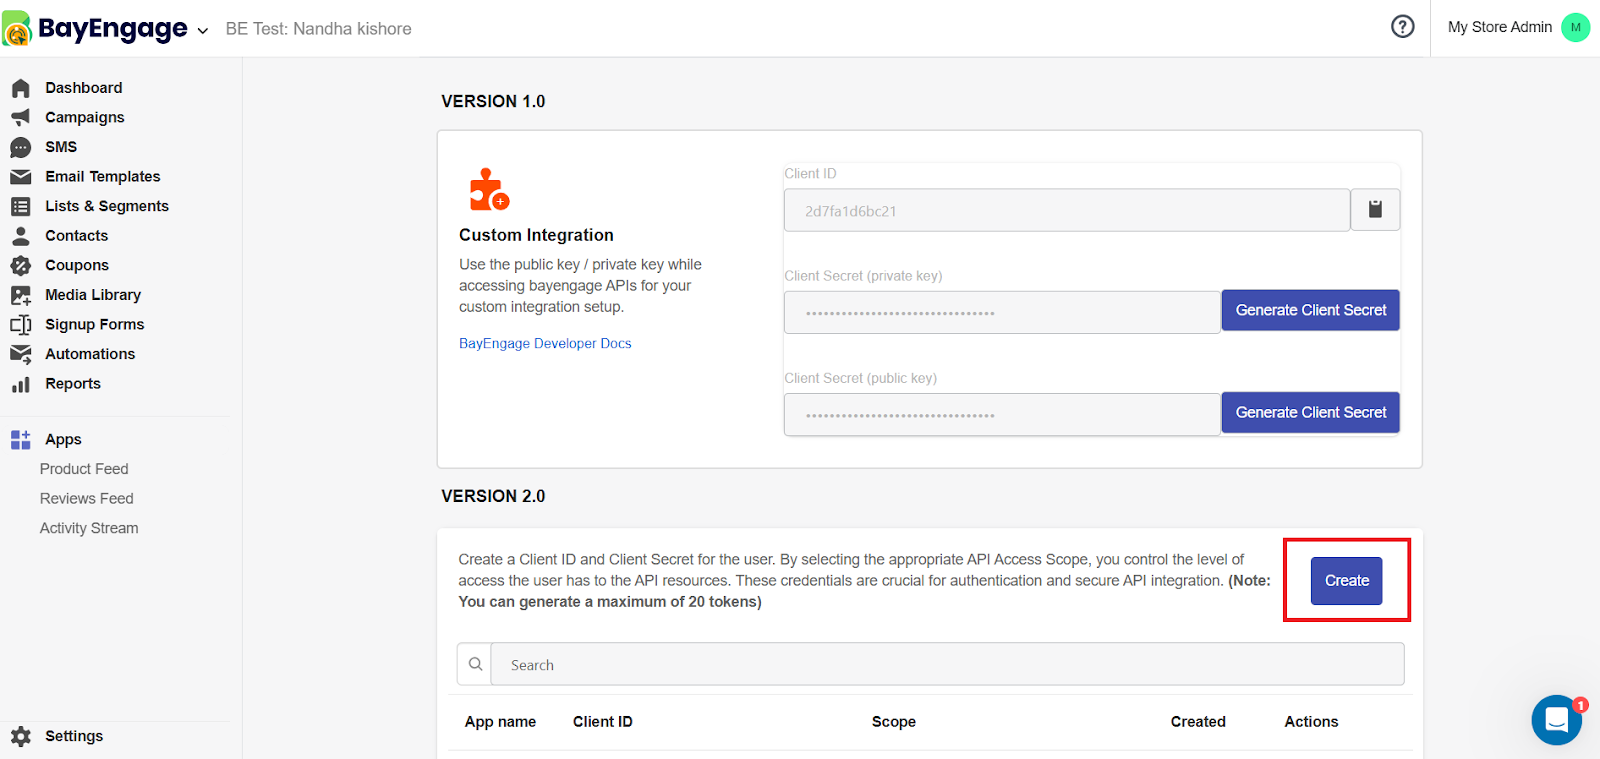
Task: Open BayEngage Developer Docs link
Action: pyautogui.click(x=545, y=343)
